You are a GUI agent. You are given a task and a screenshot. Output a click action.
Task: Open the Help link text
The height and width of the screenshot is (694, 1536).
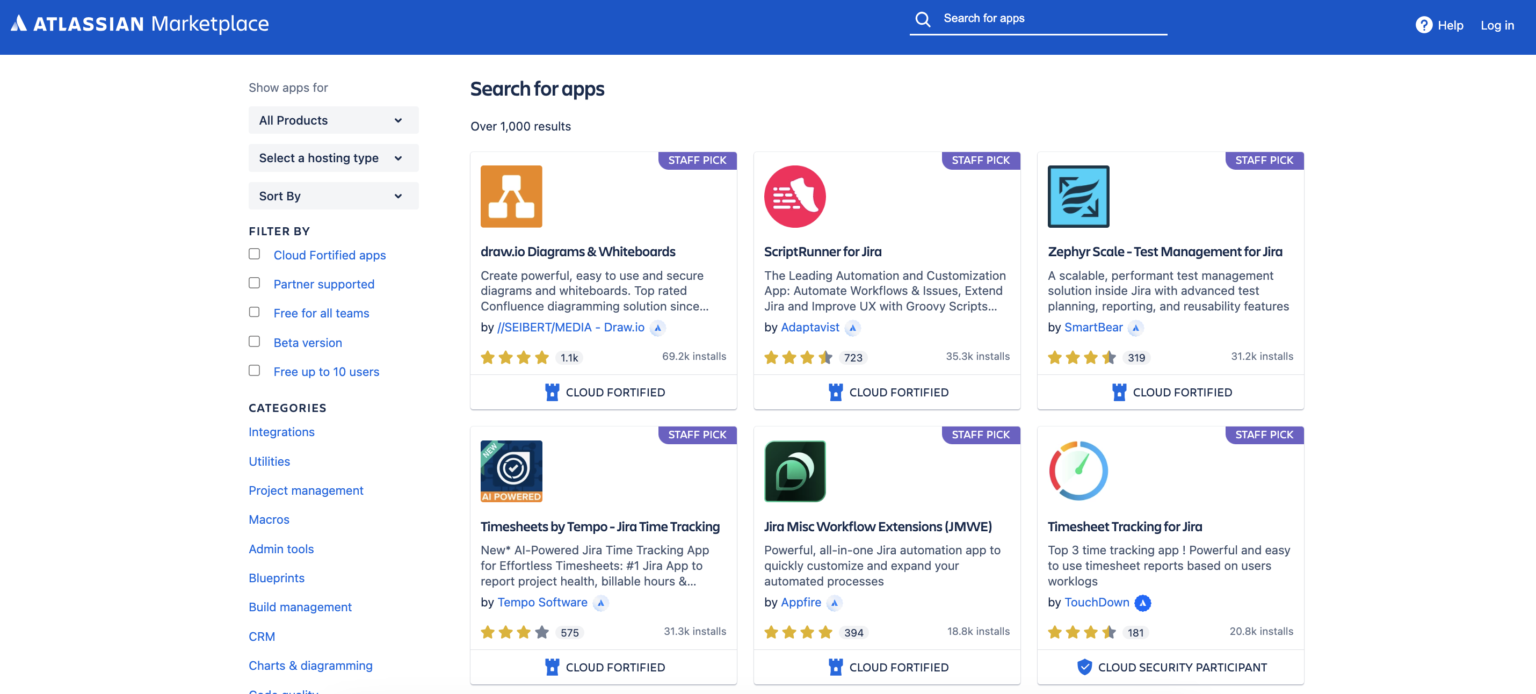coord(1450,25)
